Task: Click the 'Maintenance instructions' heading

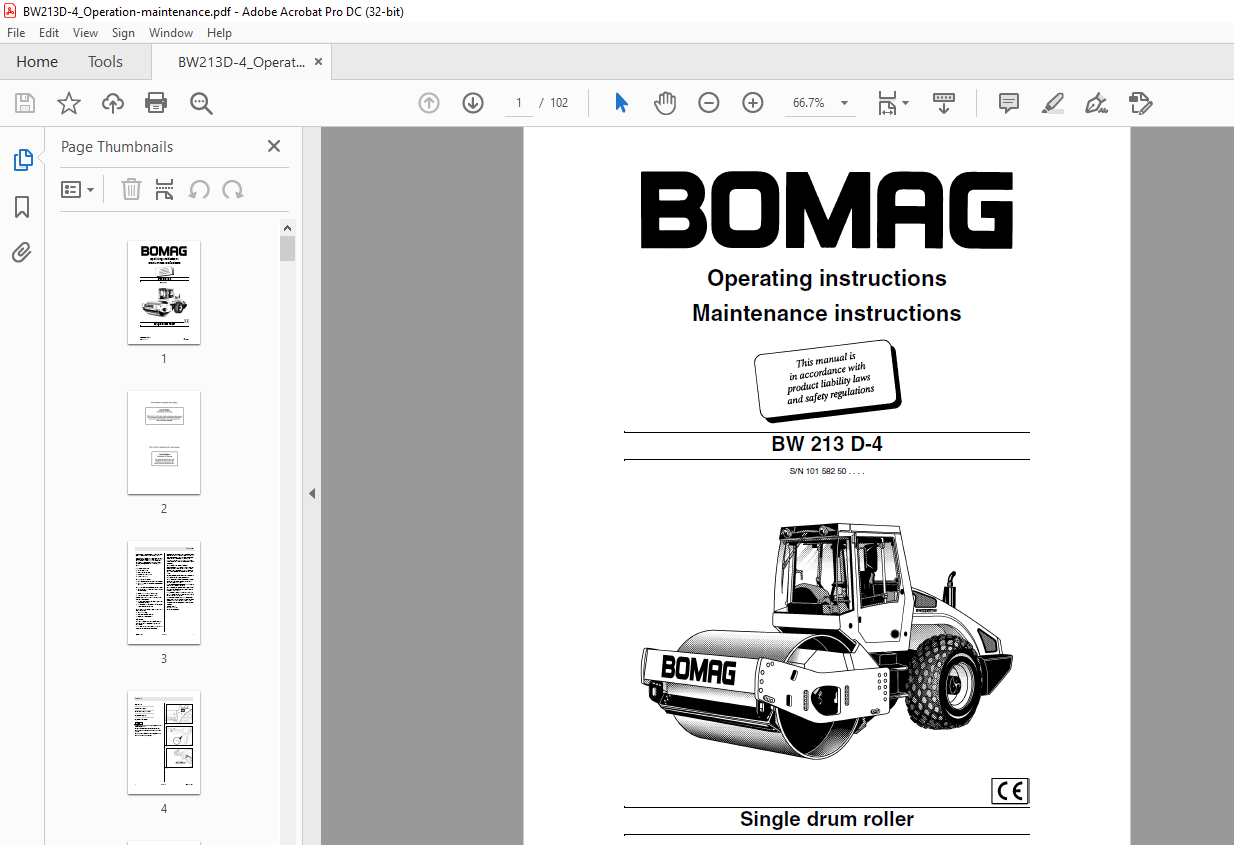Action: click(827, 313)
